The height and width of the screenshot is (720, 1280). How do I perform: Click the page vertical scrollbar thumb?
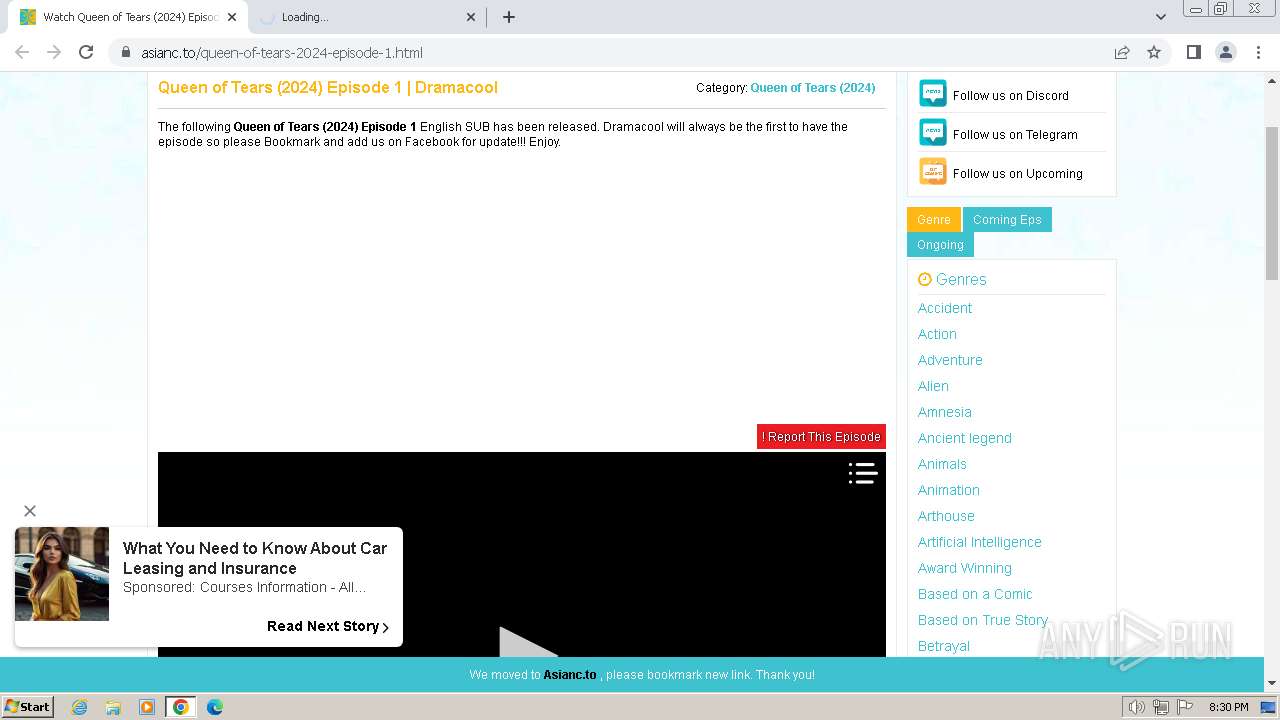pyautogui.click(x=1271, y=204)
